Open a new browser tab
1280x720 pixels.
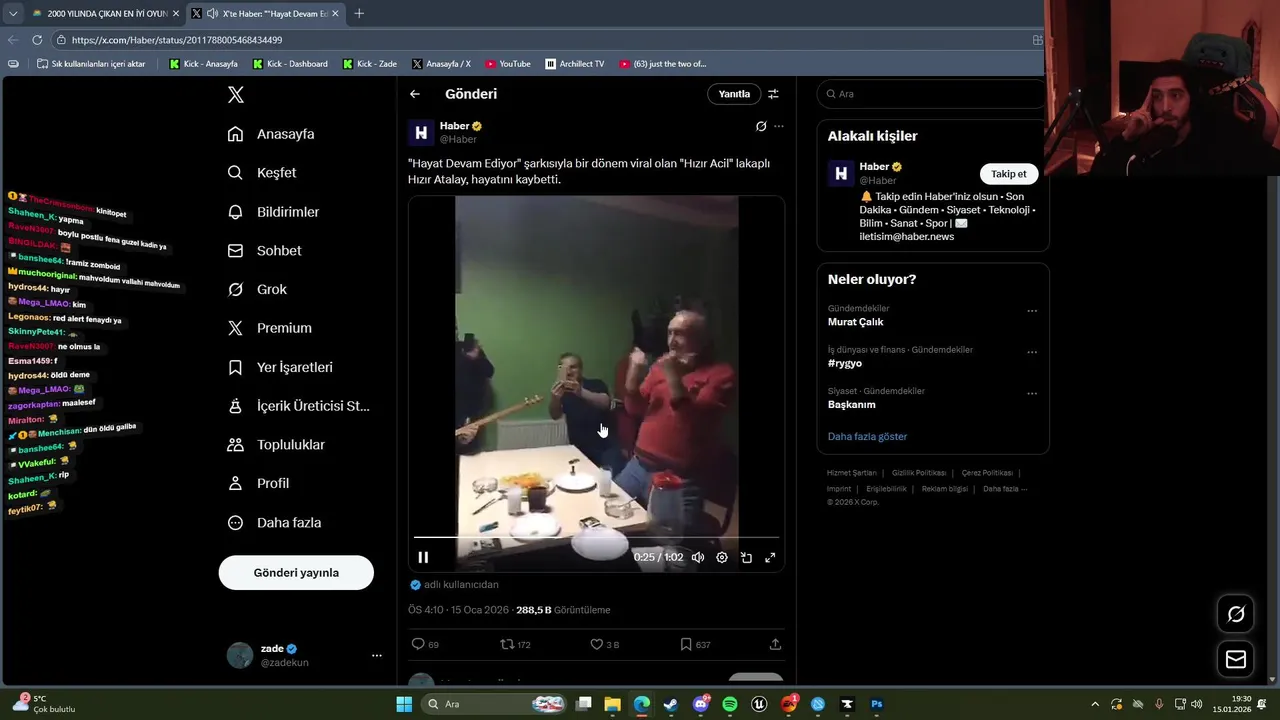point(359,14)
